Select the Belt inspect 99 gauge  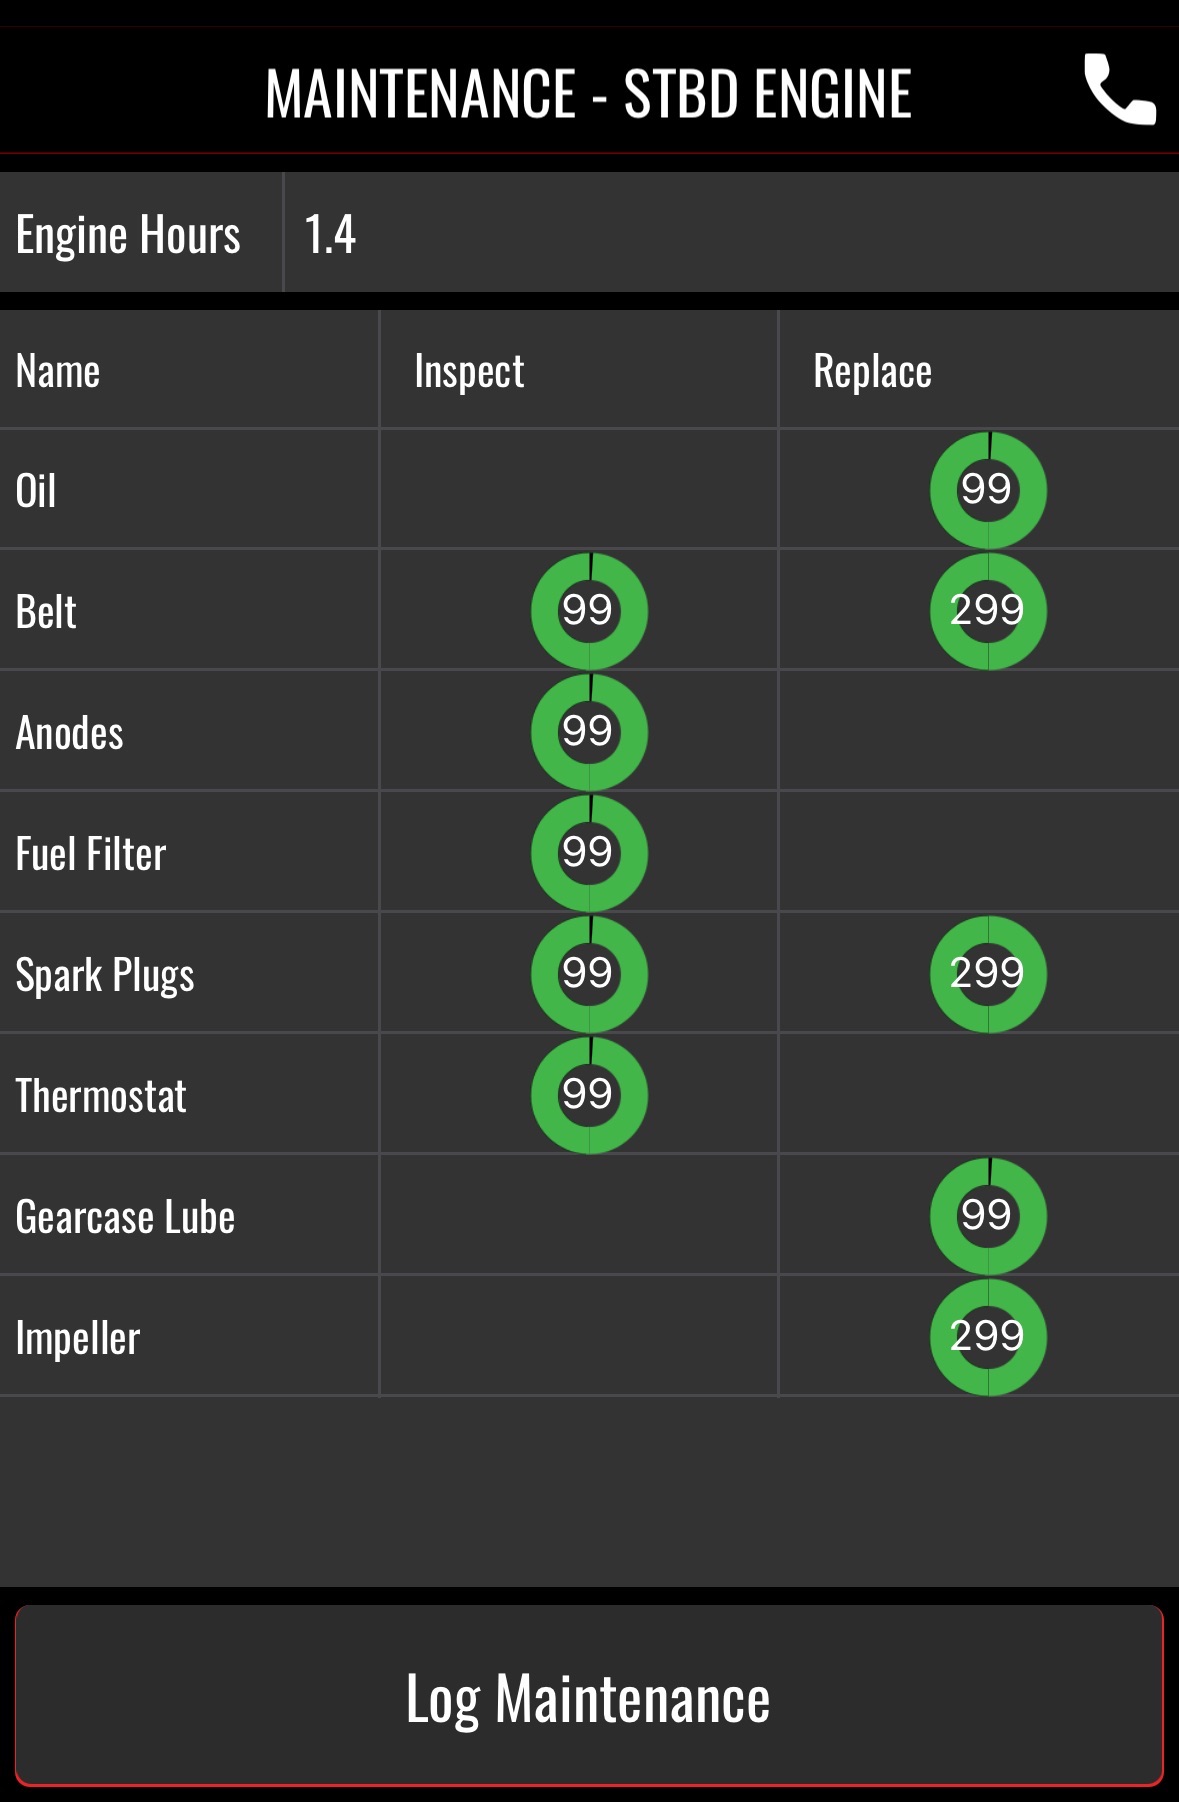tap(589, 611)
